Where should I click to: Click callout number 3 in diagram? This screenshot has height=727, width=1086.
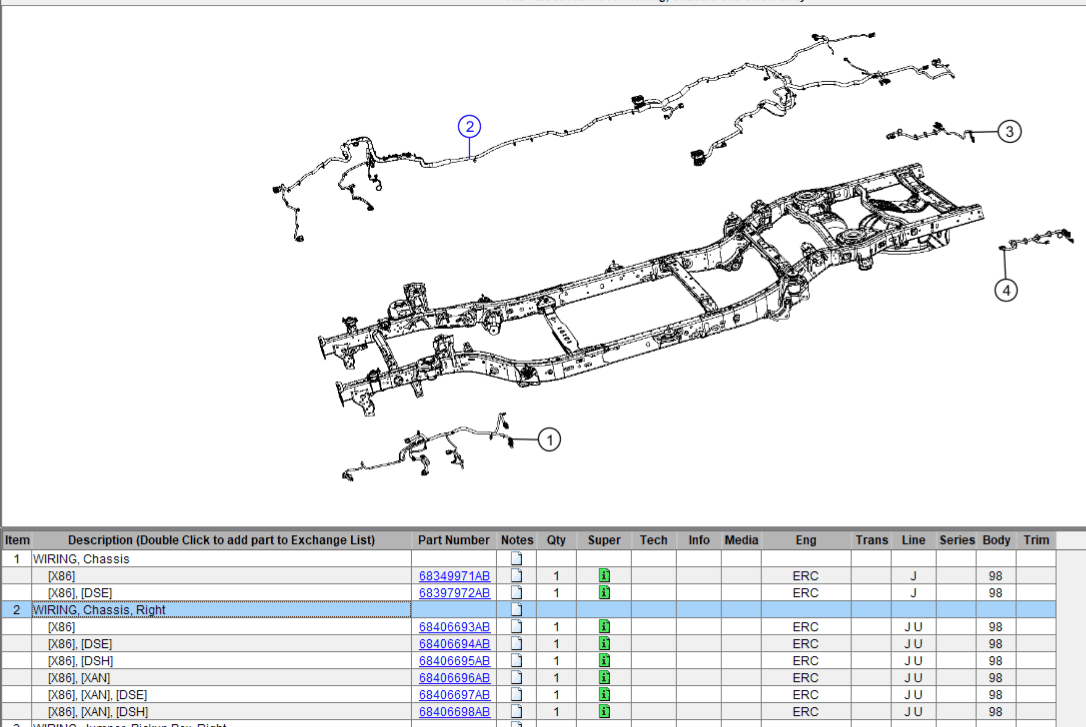click(x=1010, y=132)
